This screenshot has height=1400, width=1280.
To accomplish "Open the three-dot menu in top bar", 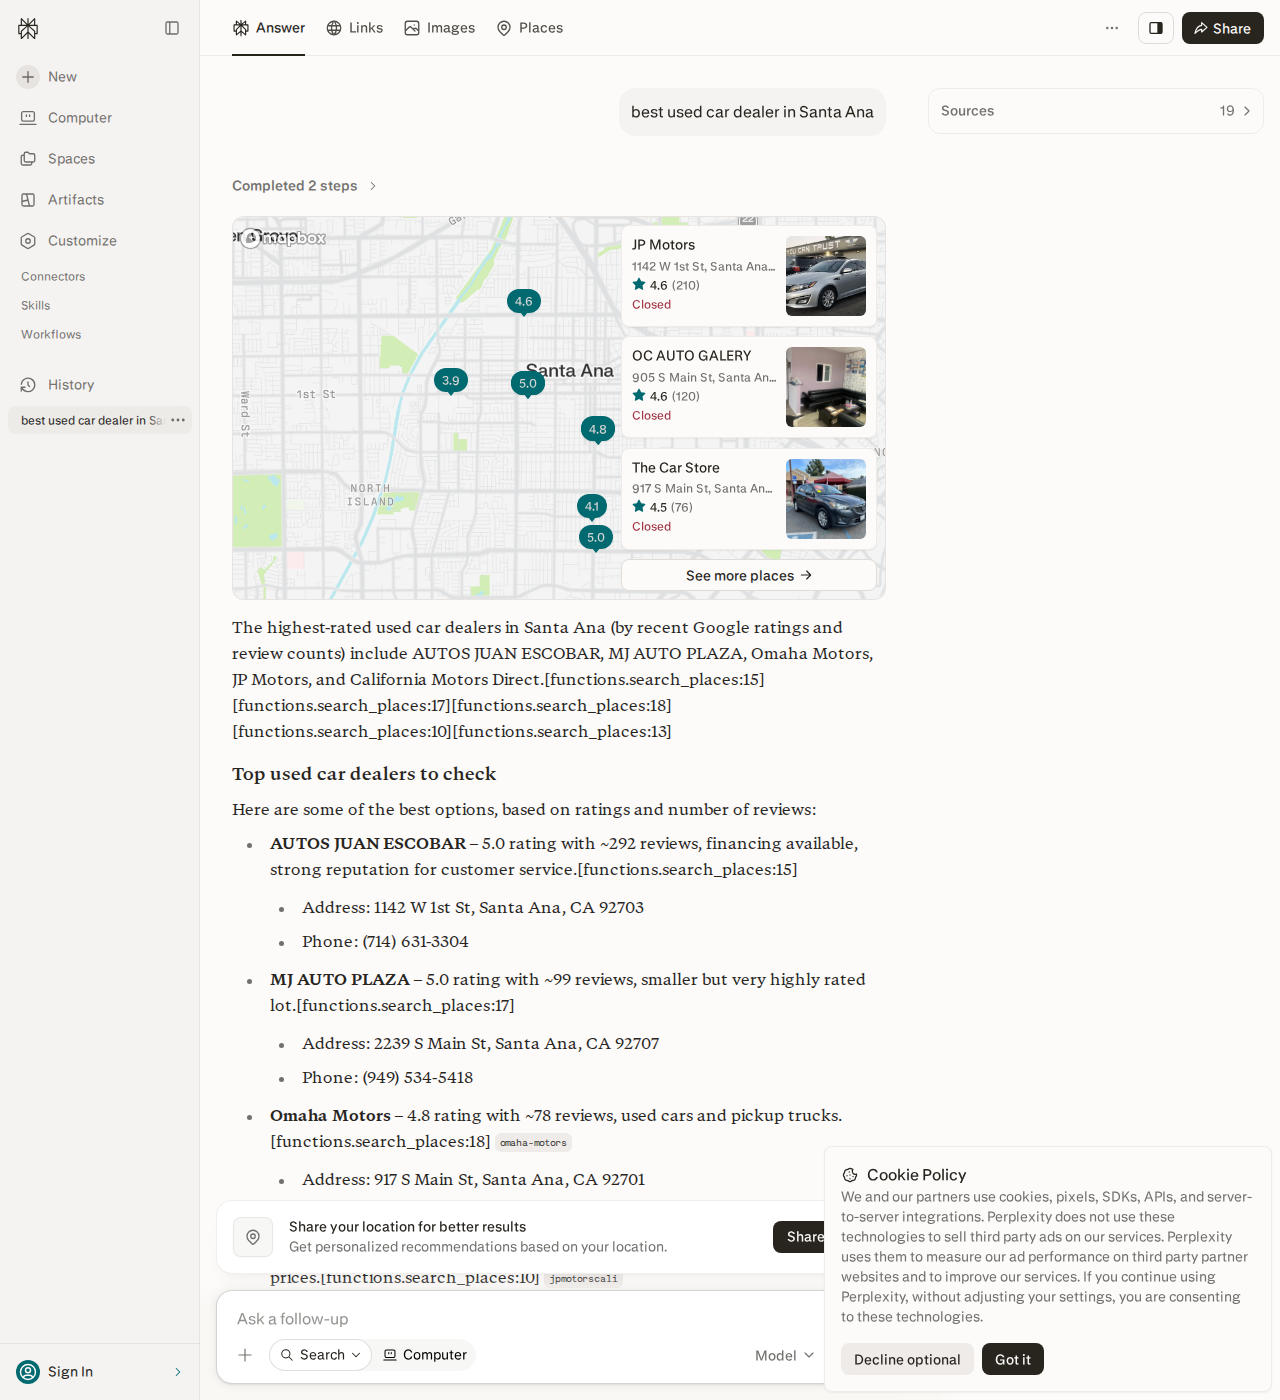I will 1112,28.
